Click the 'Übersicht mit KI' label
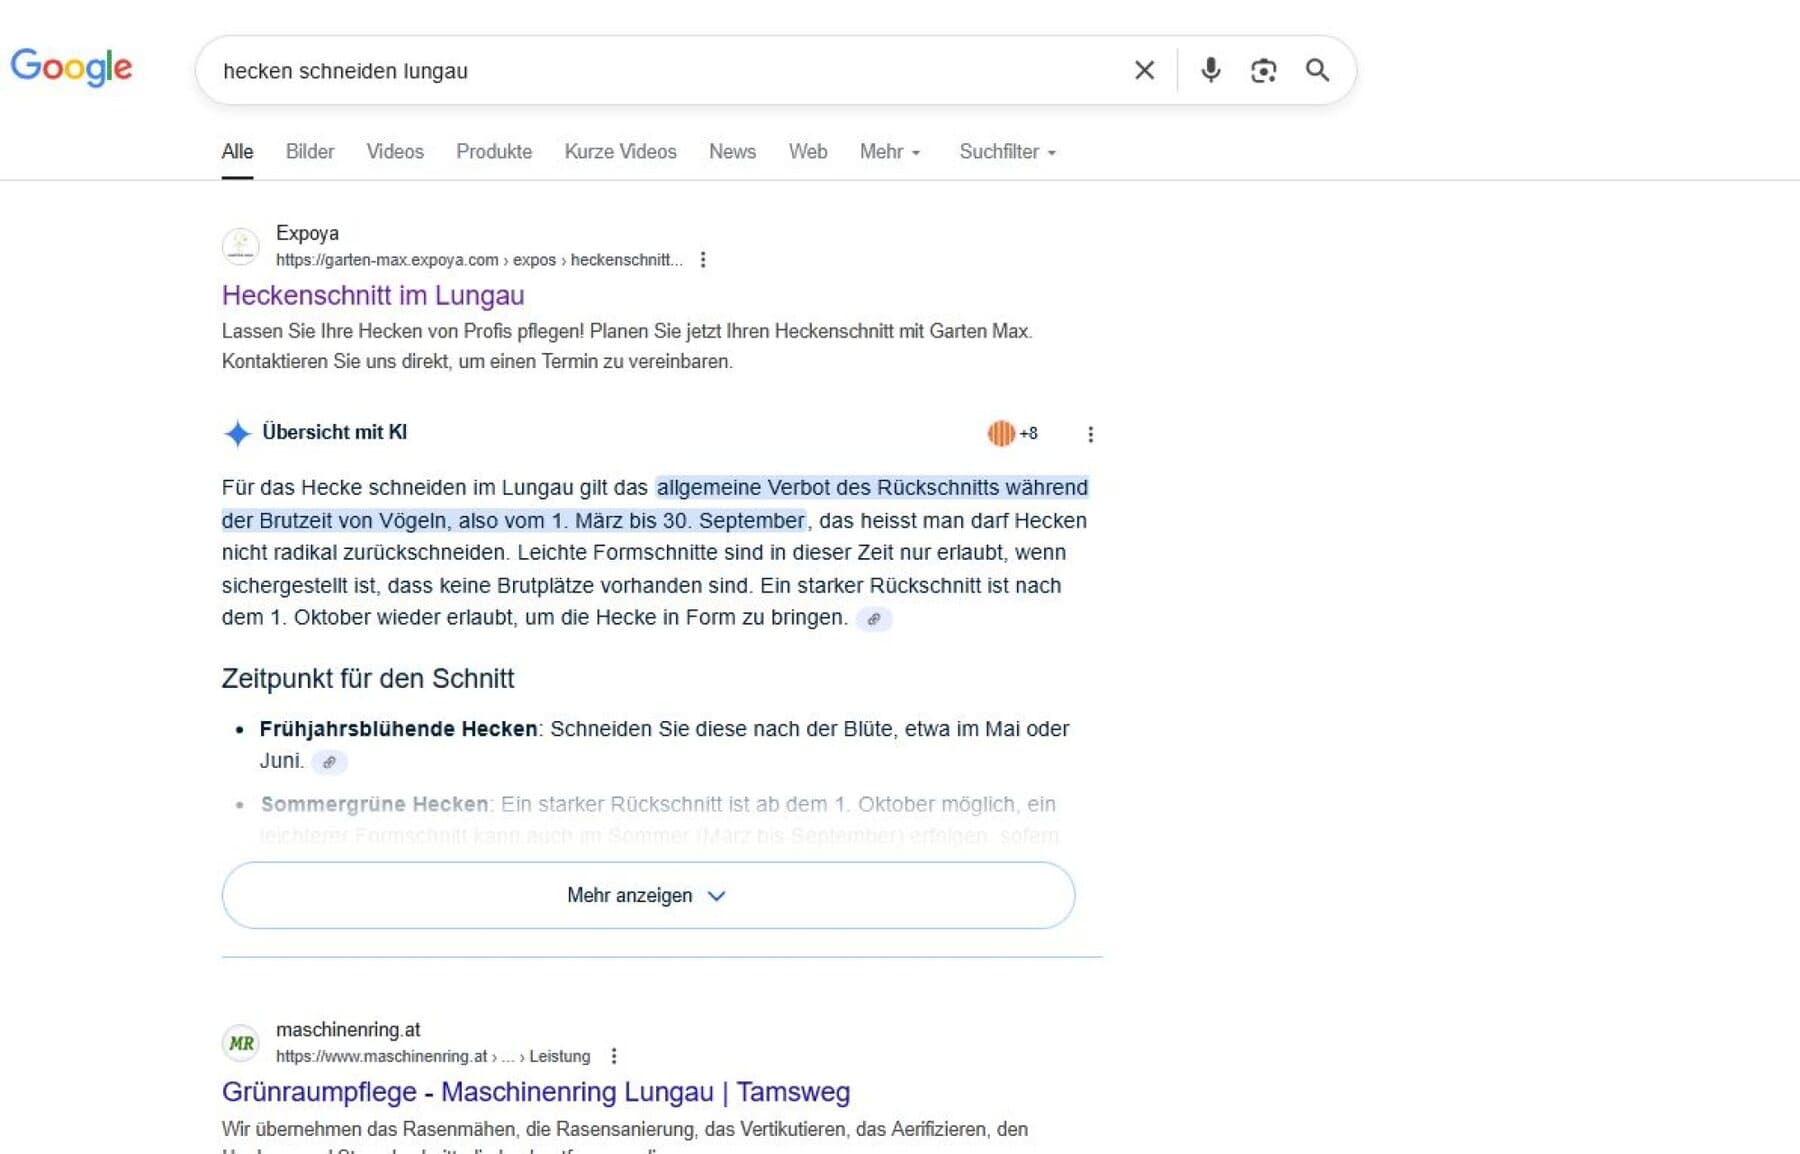The height and width of the screenshot is (1154, 1800). click(334, 432)
